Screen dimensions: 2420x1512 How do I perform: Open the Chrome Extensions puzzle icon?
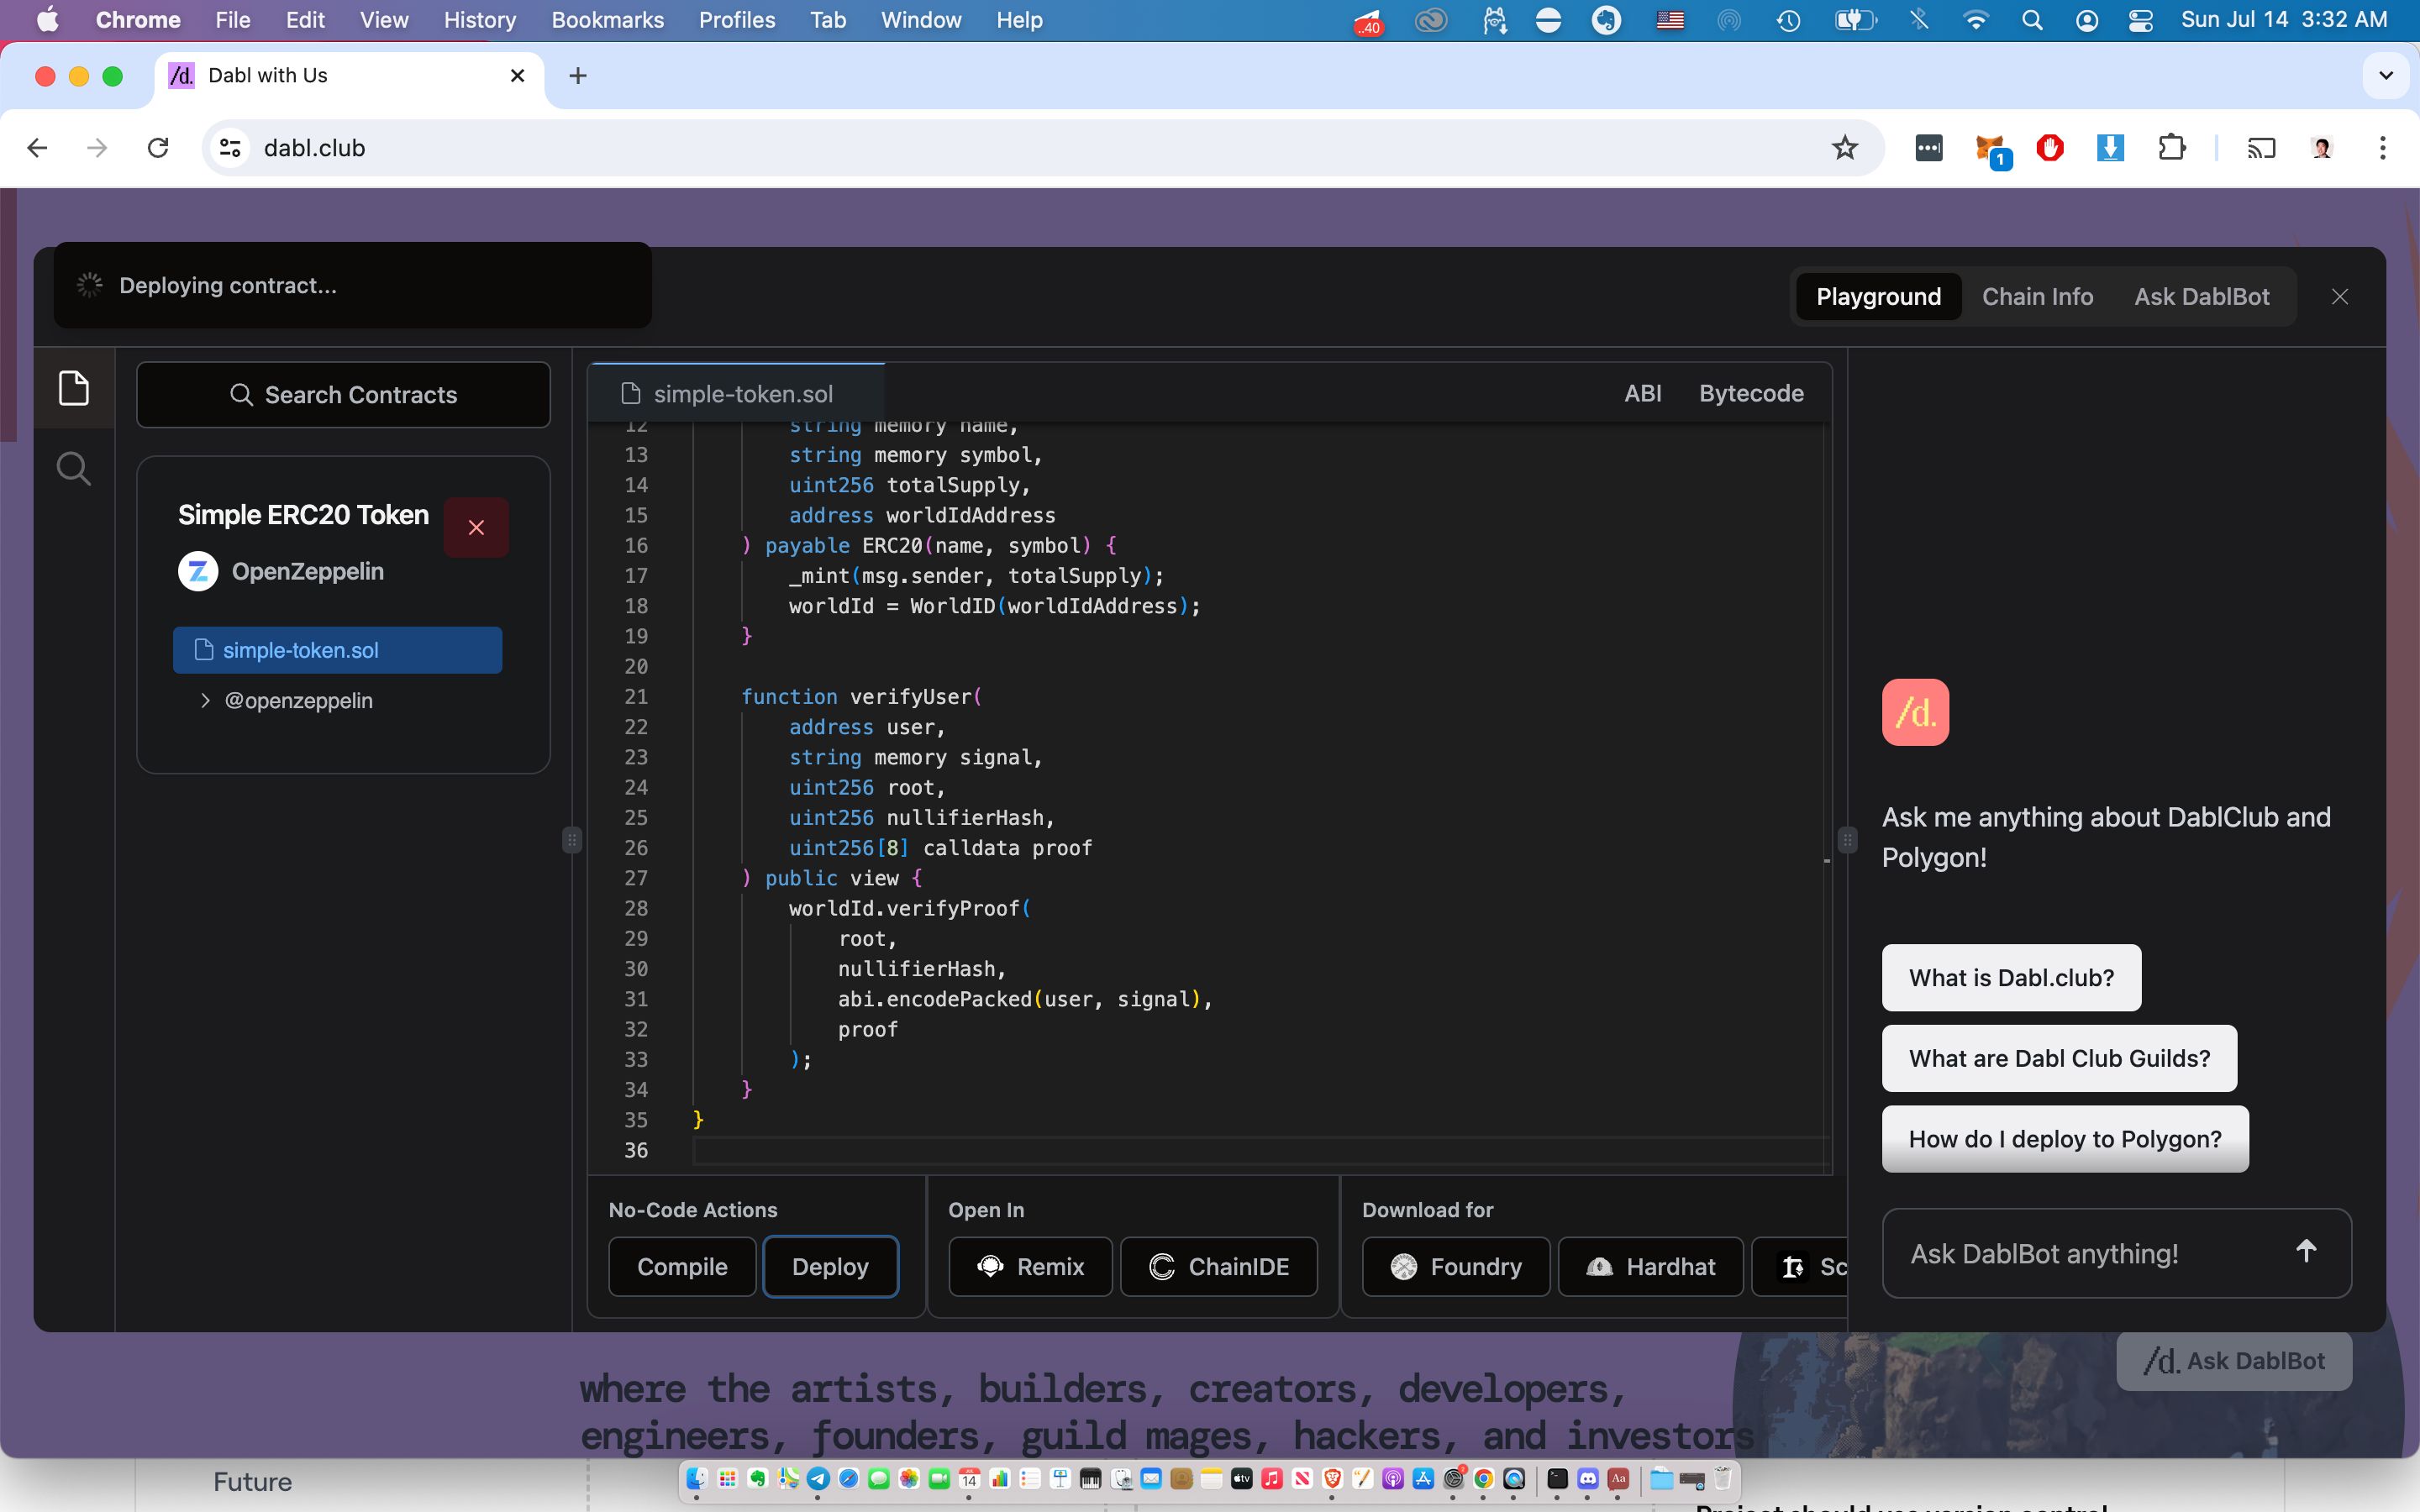tap(2171, 148)
